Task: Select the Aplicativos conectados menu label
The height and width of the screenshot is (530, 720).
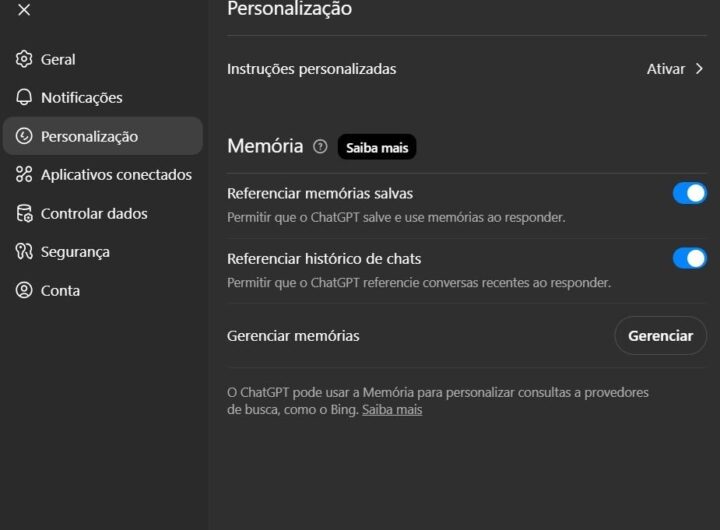Action: pos(116,175)
